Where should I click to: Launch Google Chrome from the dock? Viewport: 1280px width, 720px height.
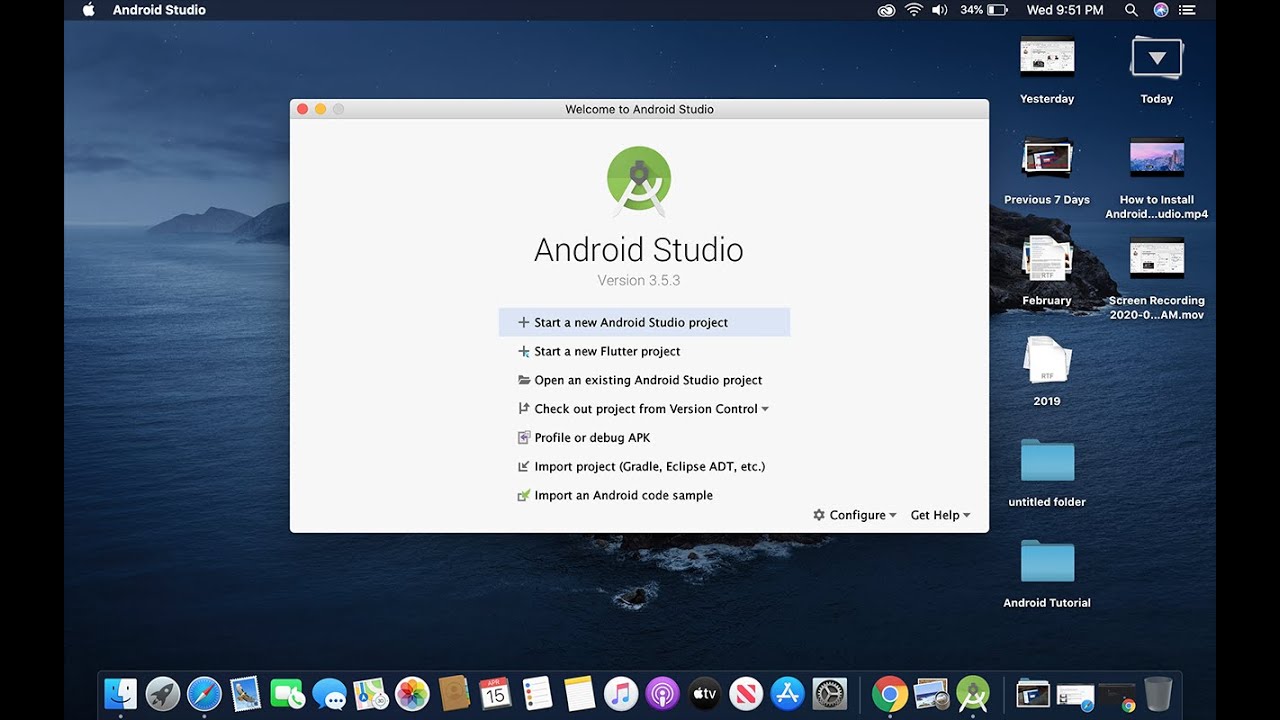[889, 693]
